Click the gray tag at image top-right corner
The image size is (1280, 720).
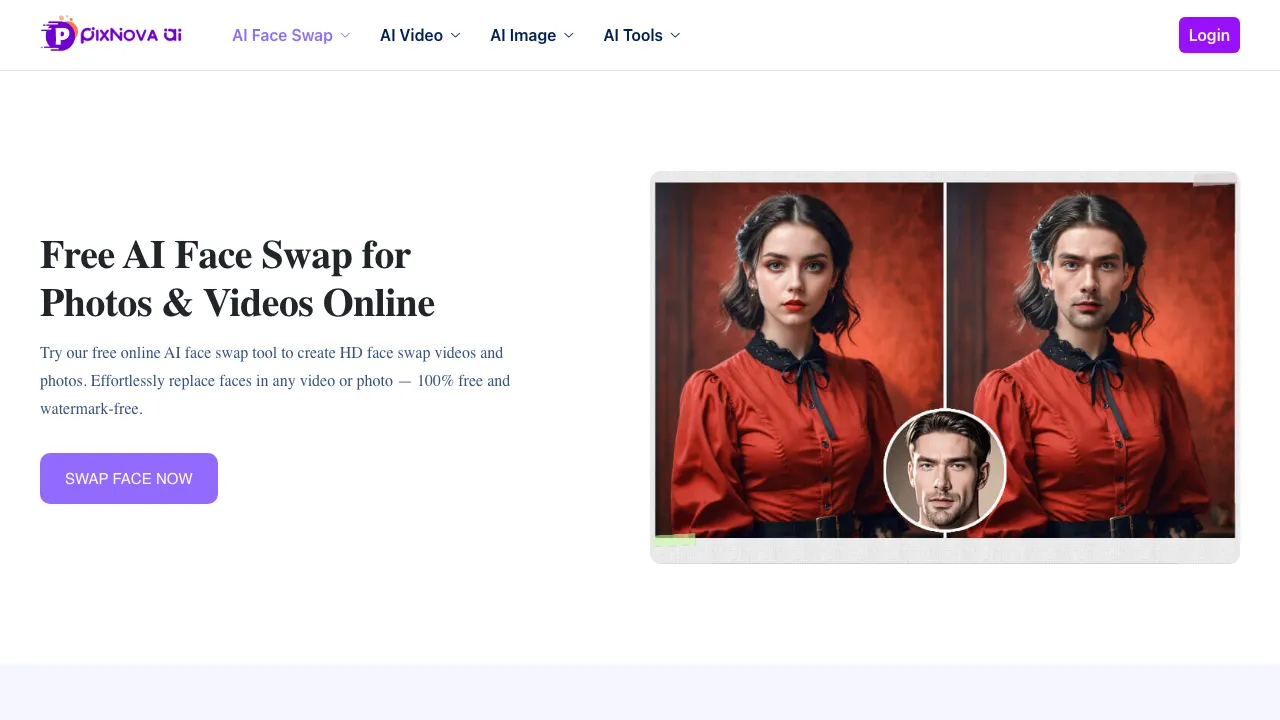pyautogui.click(x=1214, y=180)
